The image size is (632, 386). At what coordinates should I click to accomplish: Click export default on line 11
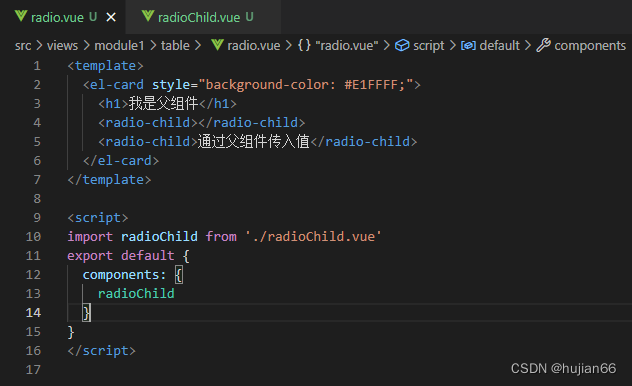click(x=121, y=255)
